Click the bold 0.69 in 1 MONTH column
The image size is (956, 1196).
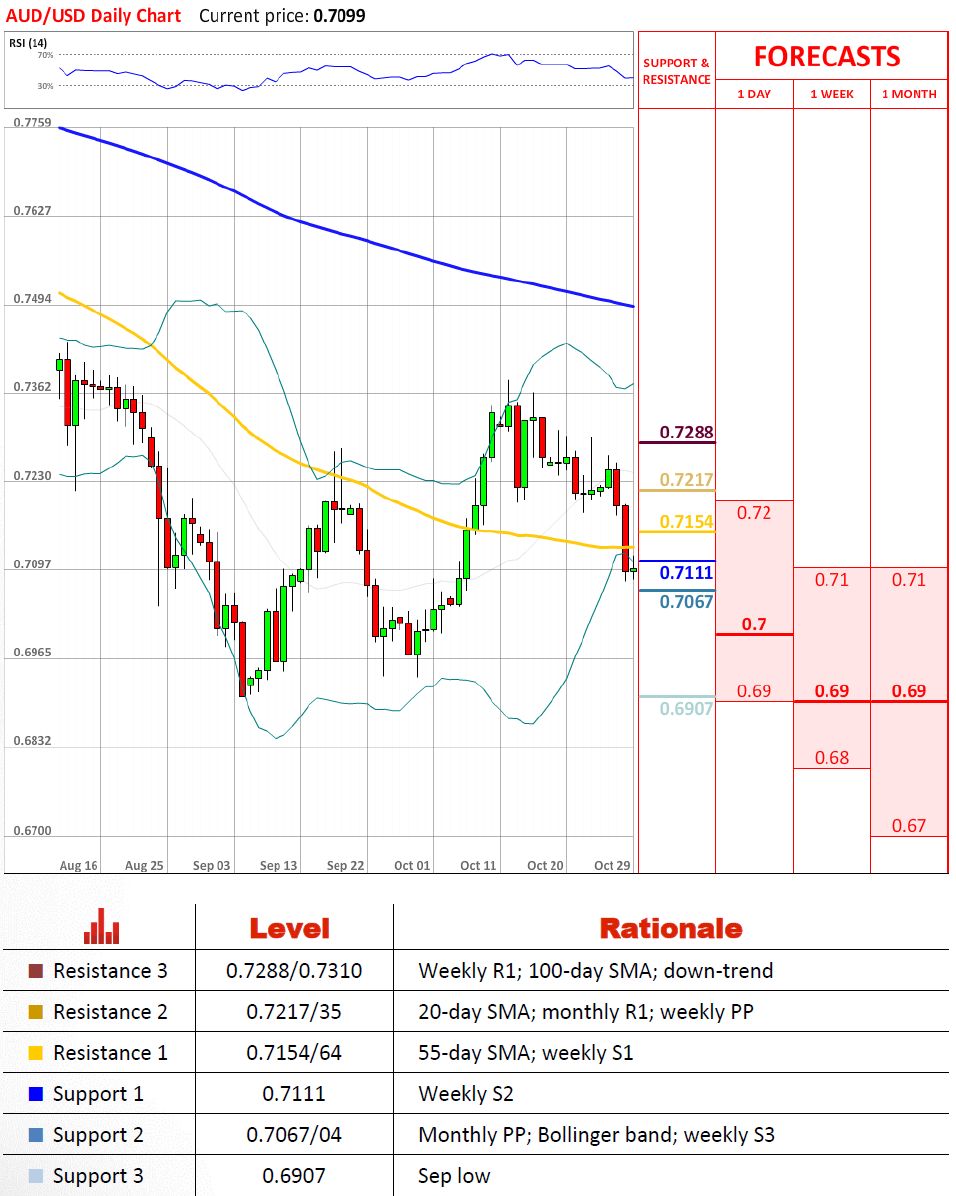[909, 691]
